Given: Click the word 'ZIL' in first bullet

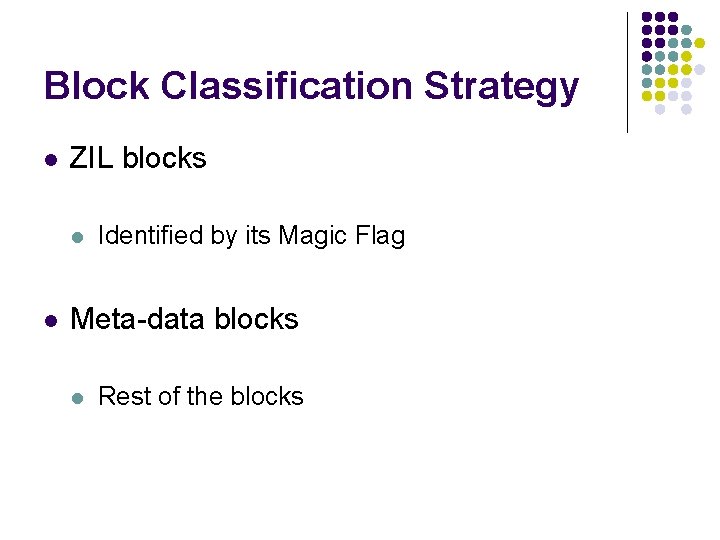Looking at the screenshot, I should tap(91, 158).
